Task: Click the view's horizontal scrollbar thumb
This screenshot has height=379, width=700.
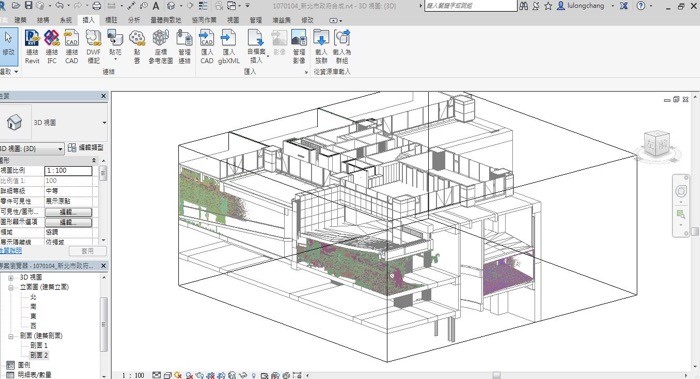Action: [496, 375]
